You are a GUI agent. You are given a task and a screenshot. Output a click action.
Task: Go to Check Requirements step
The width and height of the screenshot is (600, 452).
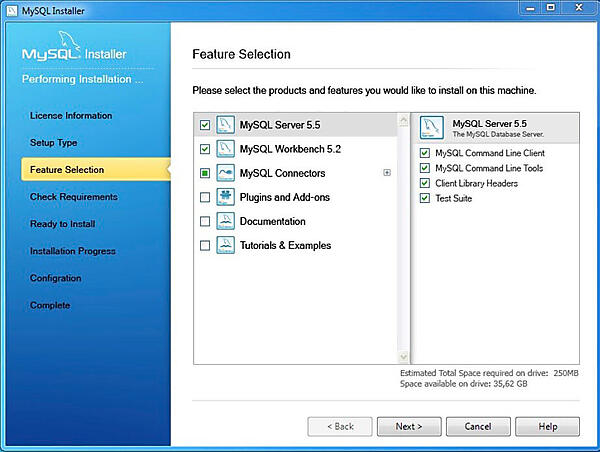[x=74, y=197]
